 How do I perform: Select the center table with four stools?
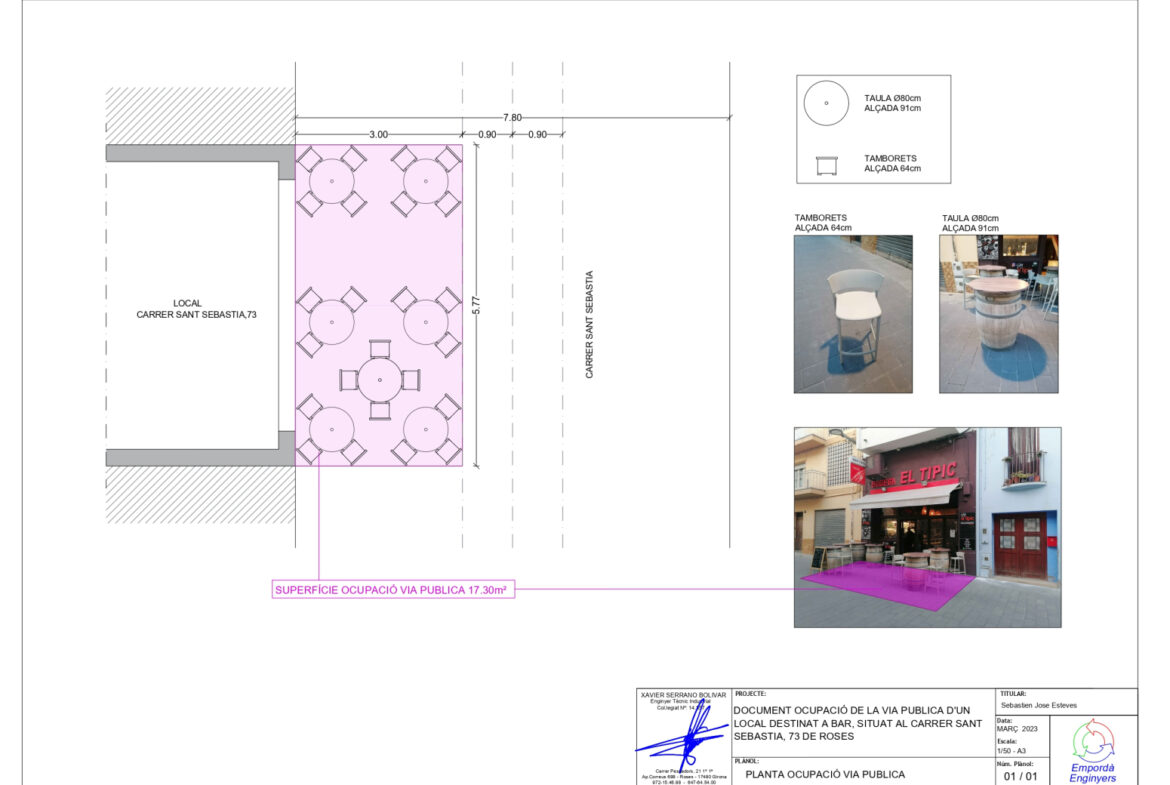379,380
